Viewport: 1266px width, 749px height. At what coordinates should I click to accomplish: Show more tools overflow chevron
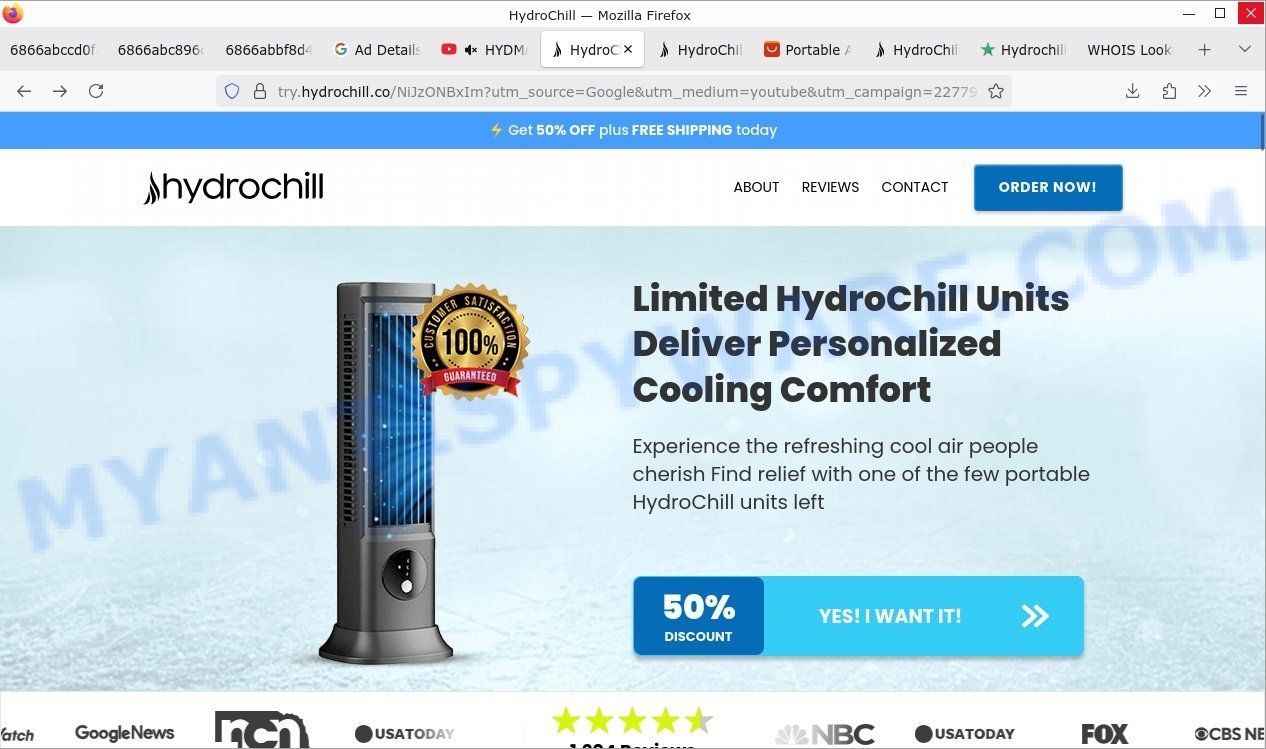(x=1204, y=91)
